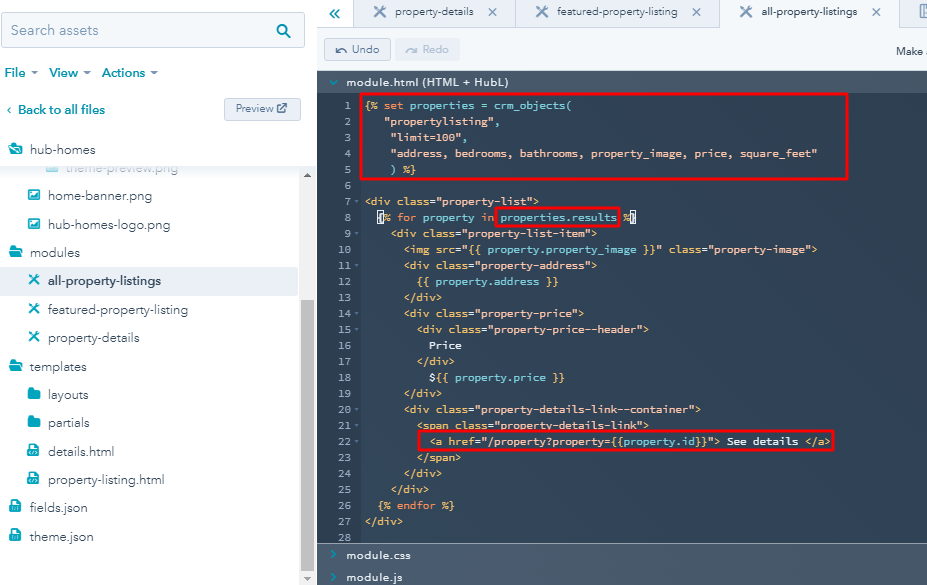Image resolution: width=927 pixels, height=585 pixels.
Task: Close the all-property-listings tab
Action: (x=876, y=12)
